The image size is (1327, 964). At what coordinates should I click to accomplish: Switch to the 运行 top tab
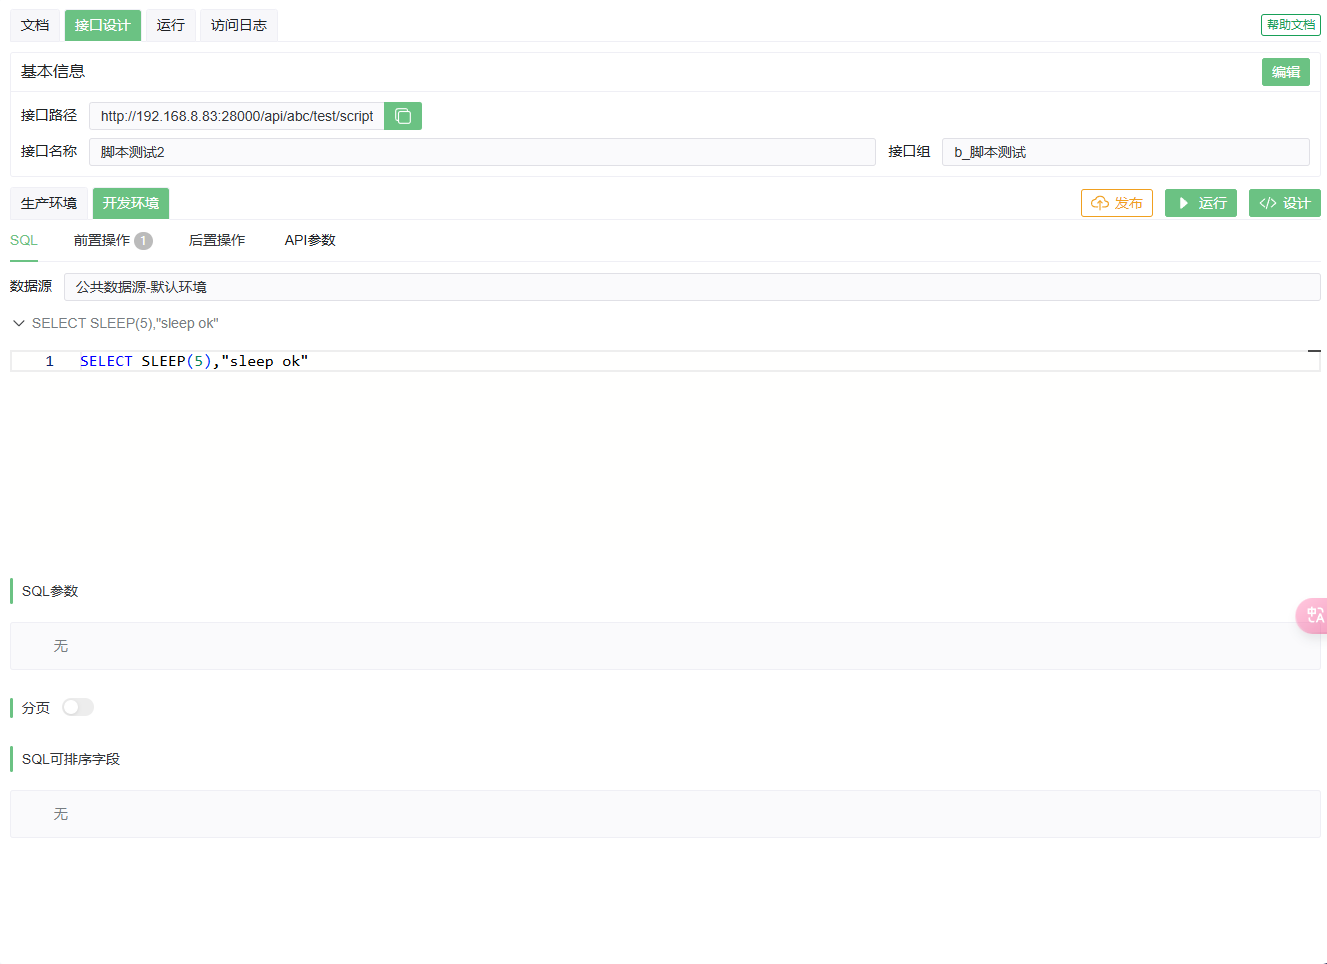(170, 25)
